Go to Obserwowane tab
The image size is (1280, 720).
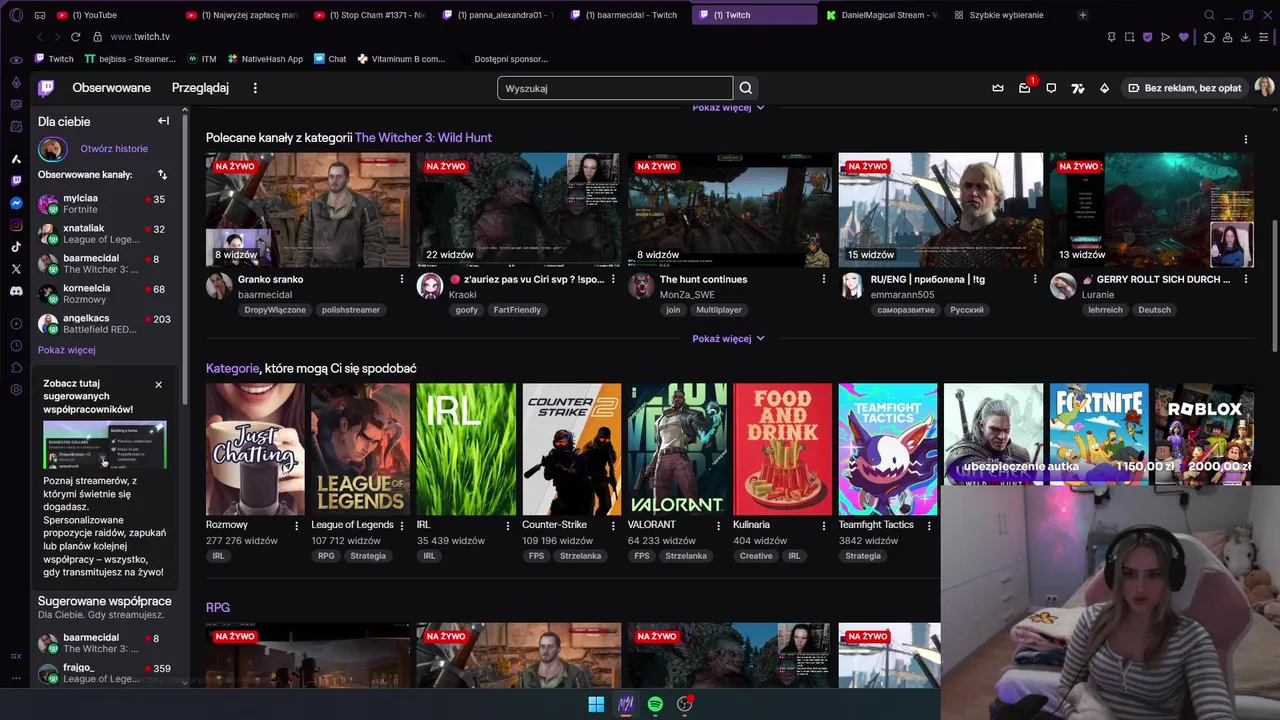(111, 88)
